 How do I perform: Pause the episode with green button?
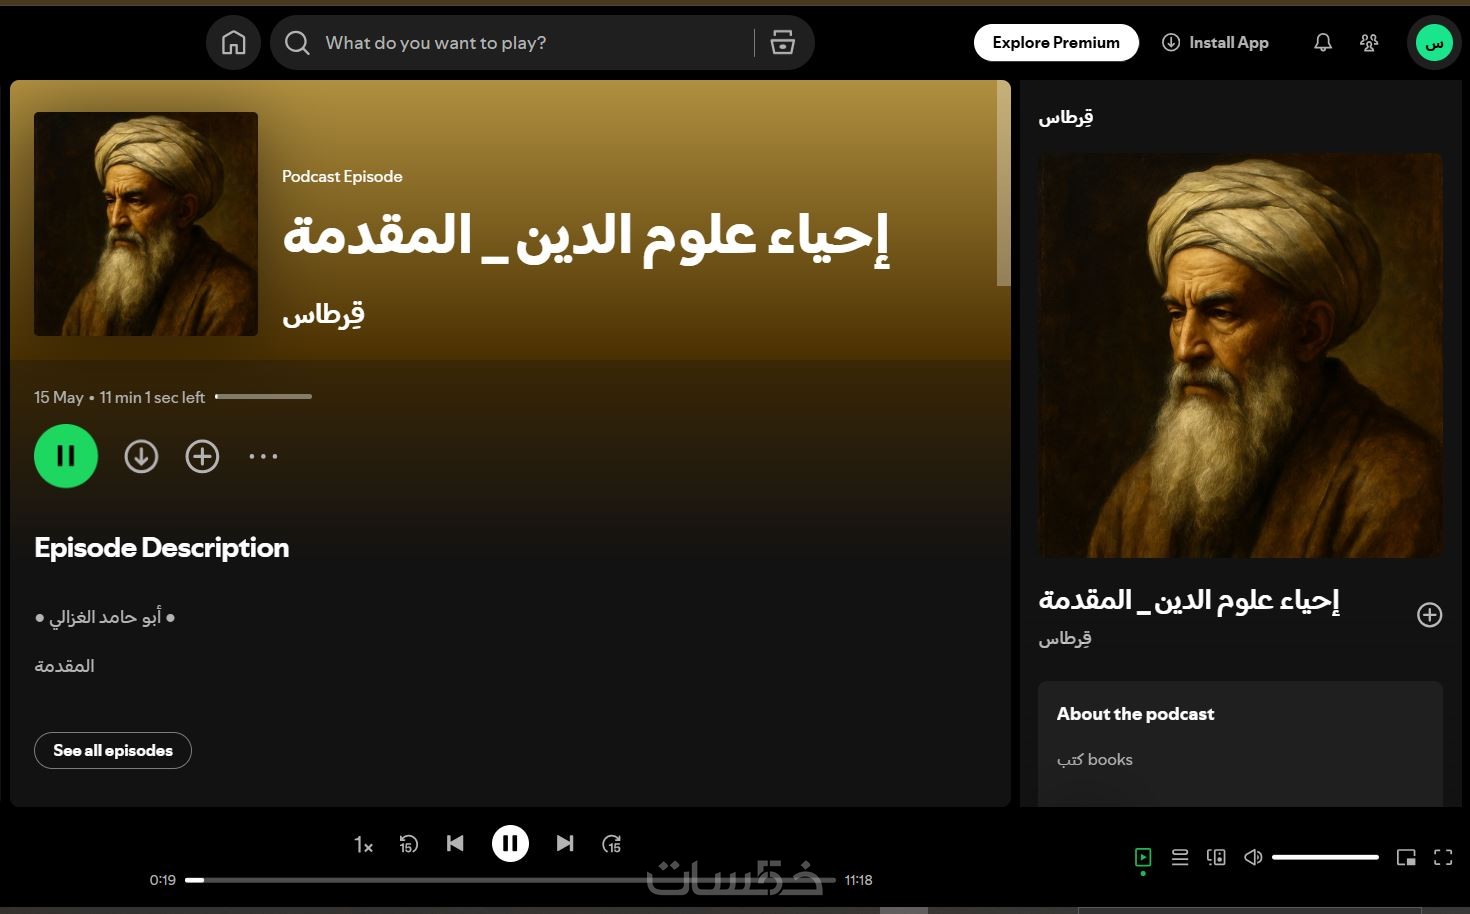[66, 456]
